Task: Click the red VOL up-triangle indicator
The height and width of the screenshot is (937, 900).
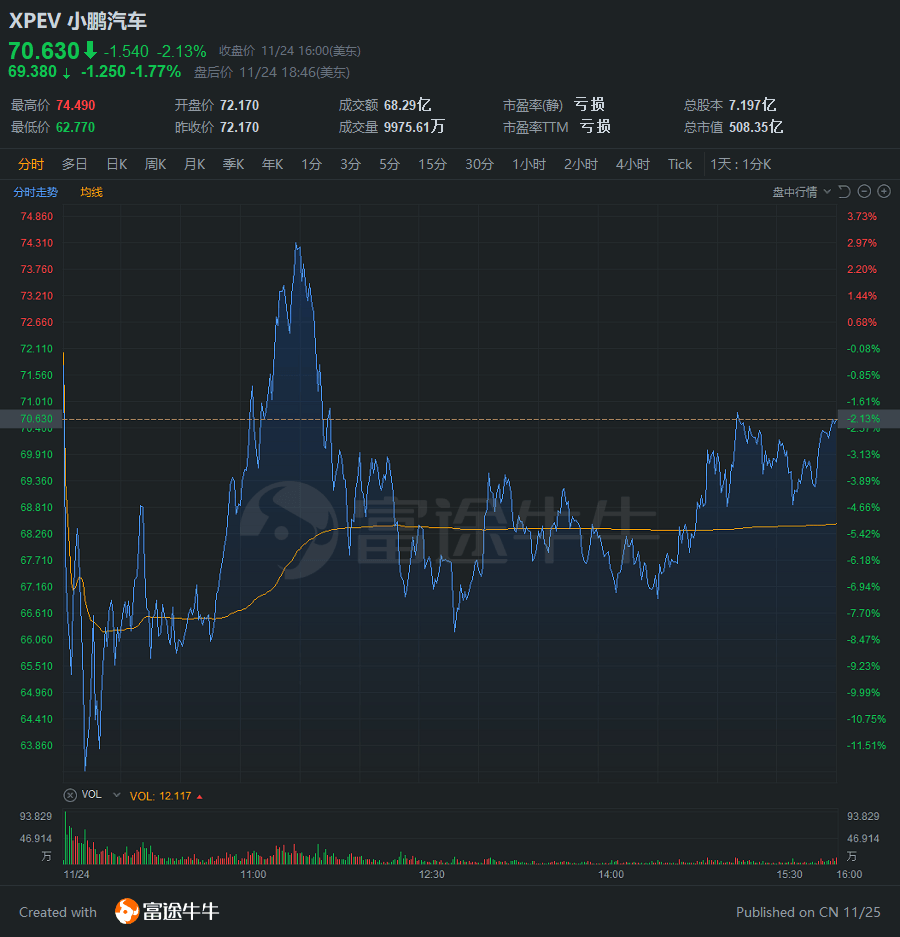Action: point(200,797)
